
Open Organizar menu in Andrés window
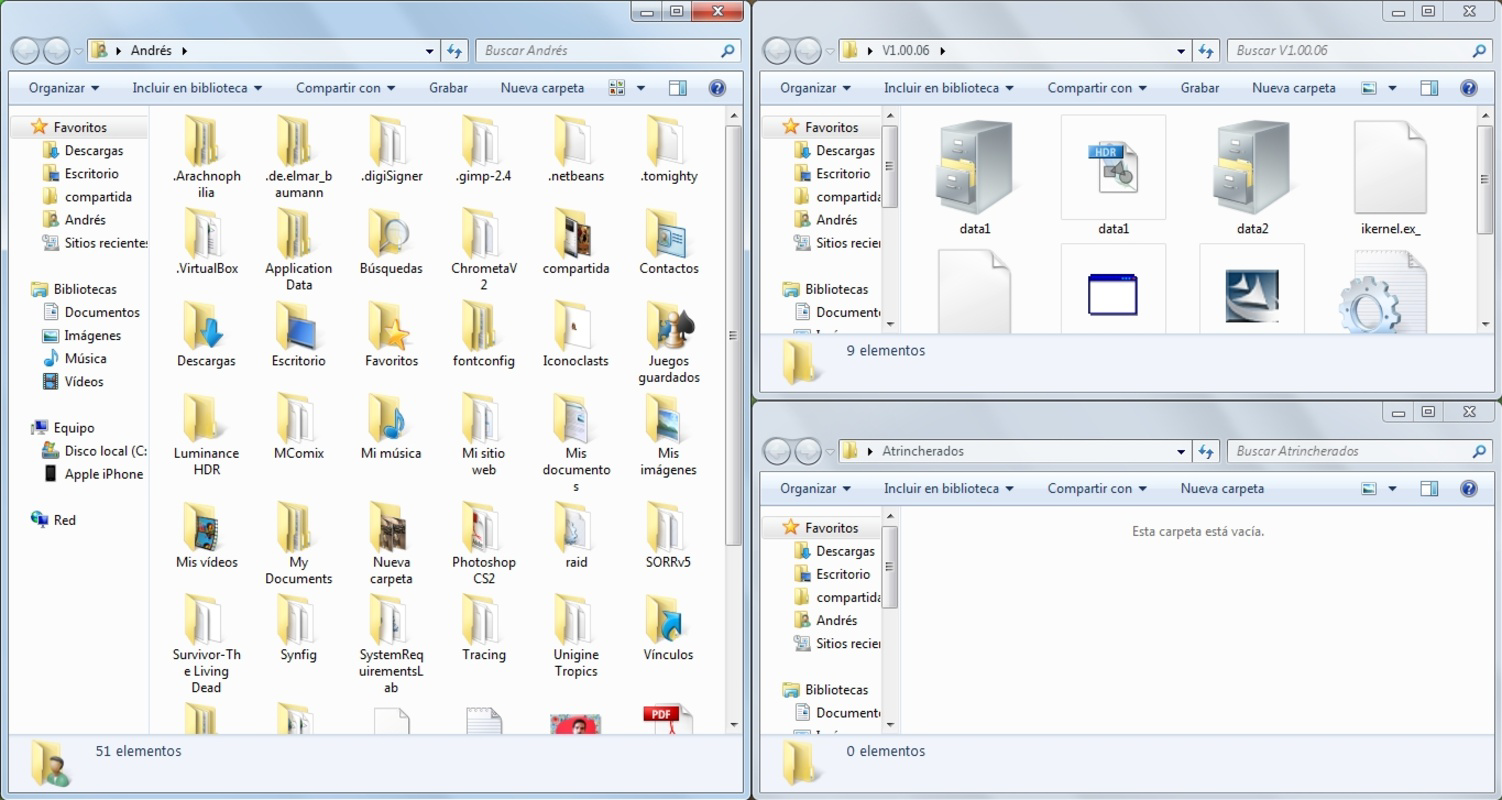(x=64, y=88)
